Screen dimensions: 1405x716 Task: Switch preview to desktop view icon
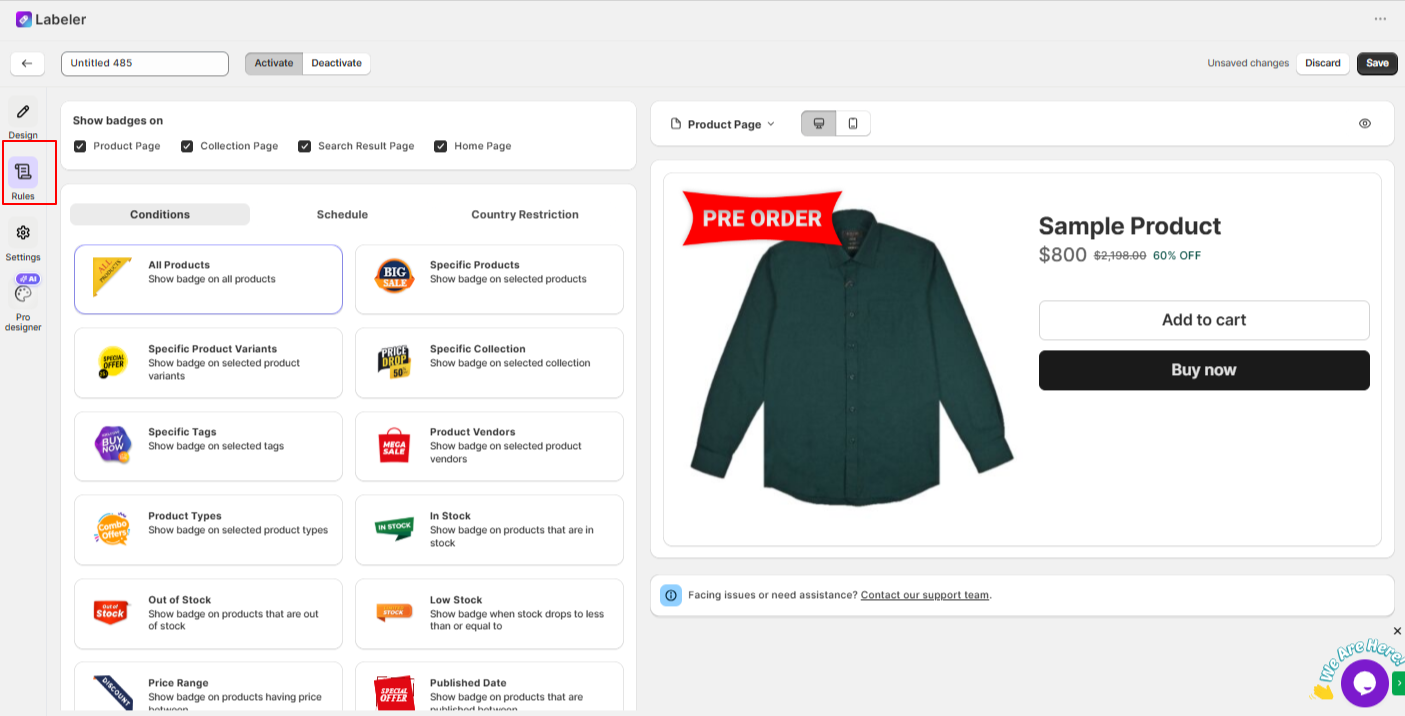(819, 124)
